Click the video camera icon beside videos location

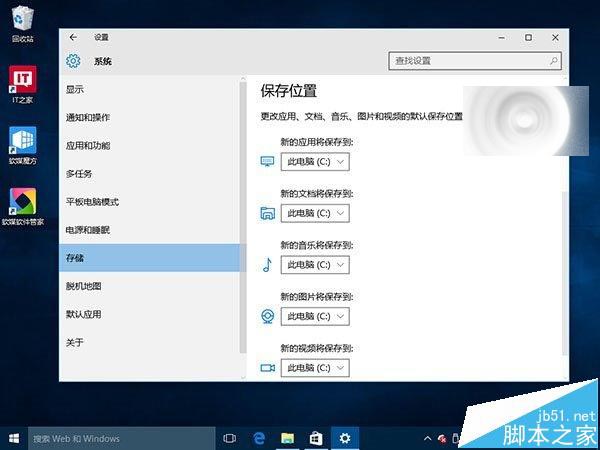[267, 368]
